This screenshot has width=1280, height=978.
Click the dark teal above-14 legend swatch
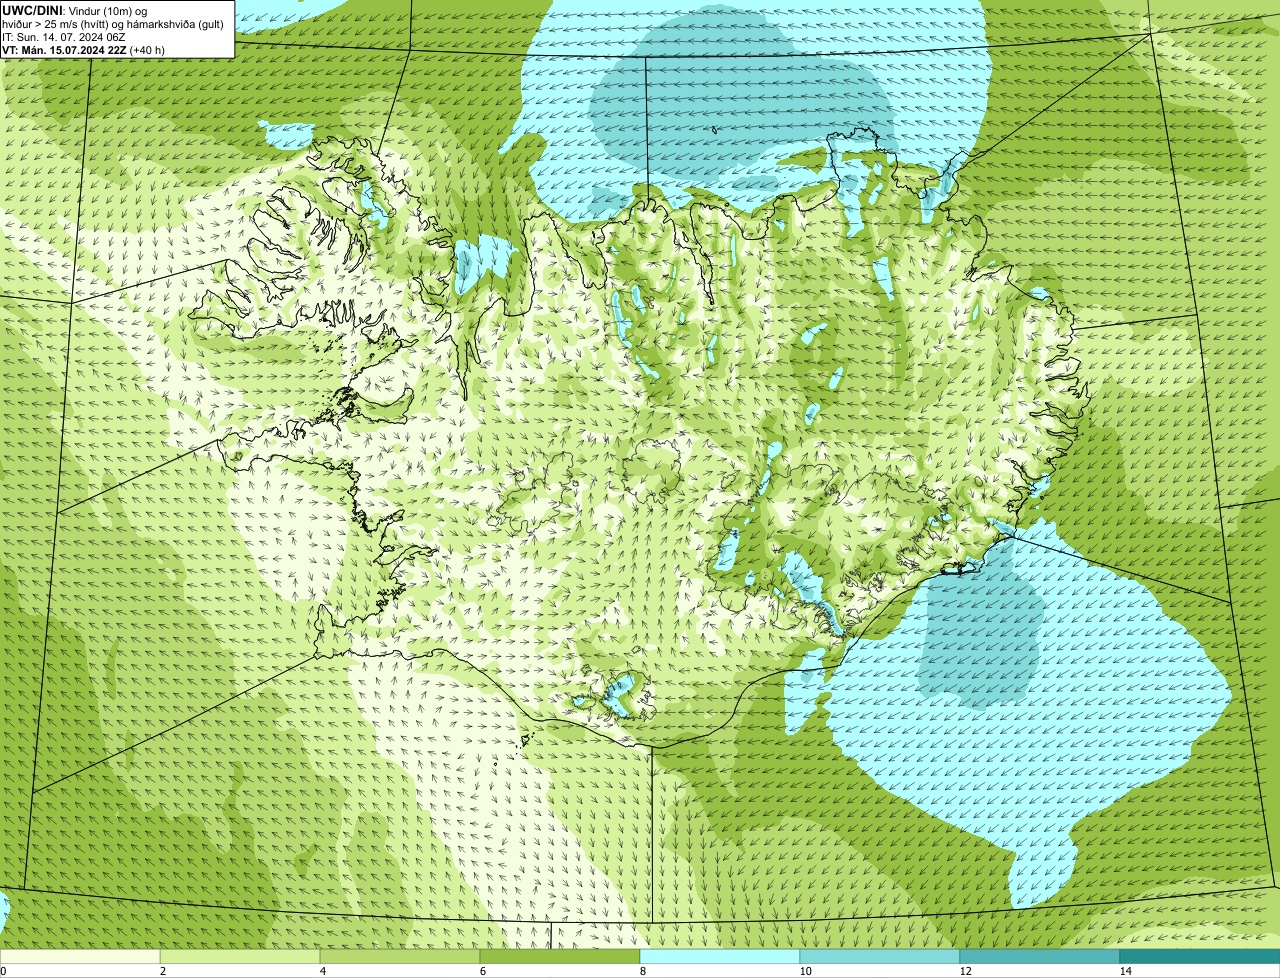tap(1200, 956)
